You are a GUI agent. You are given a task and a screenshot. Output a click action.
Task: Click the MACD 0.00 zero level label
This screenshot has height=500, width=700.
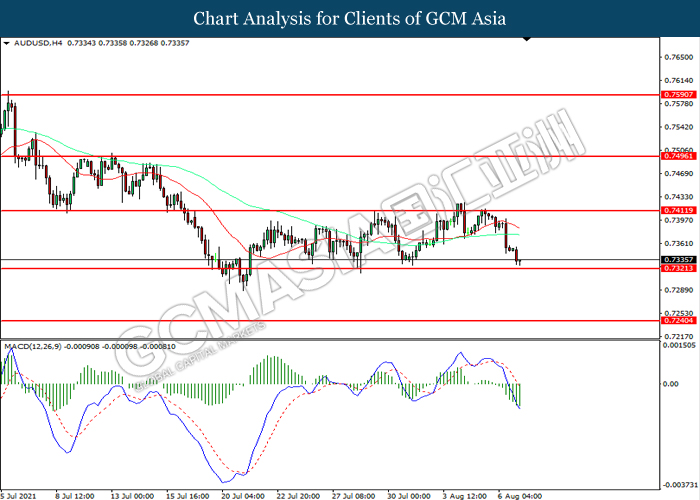tap(670, 384)
